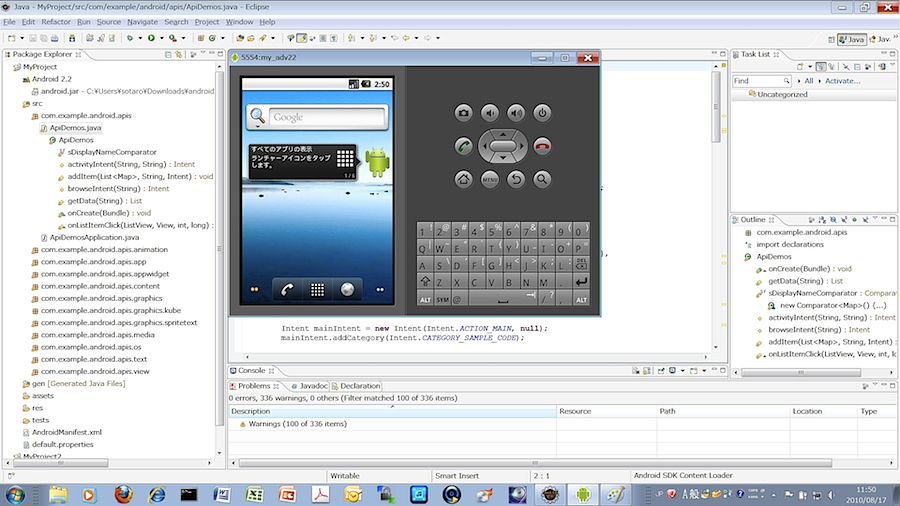Click the Activate... link in Task List
Screen dimensions: 900x506
[841, 81]
